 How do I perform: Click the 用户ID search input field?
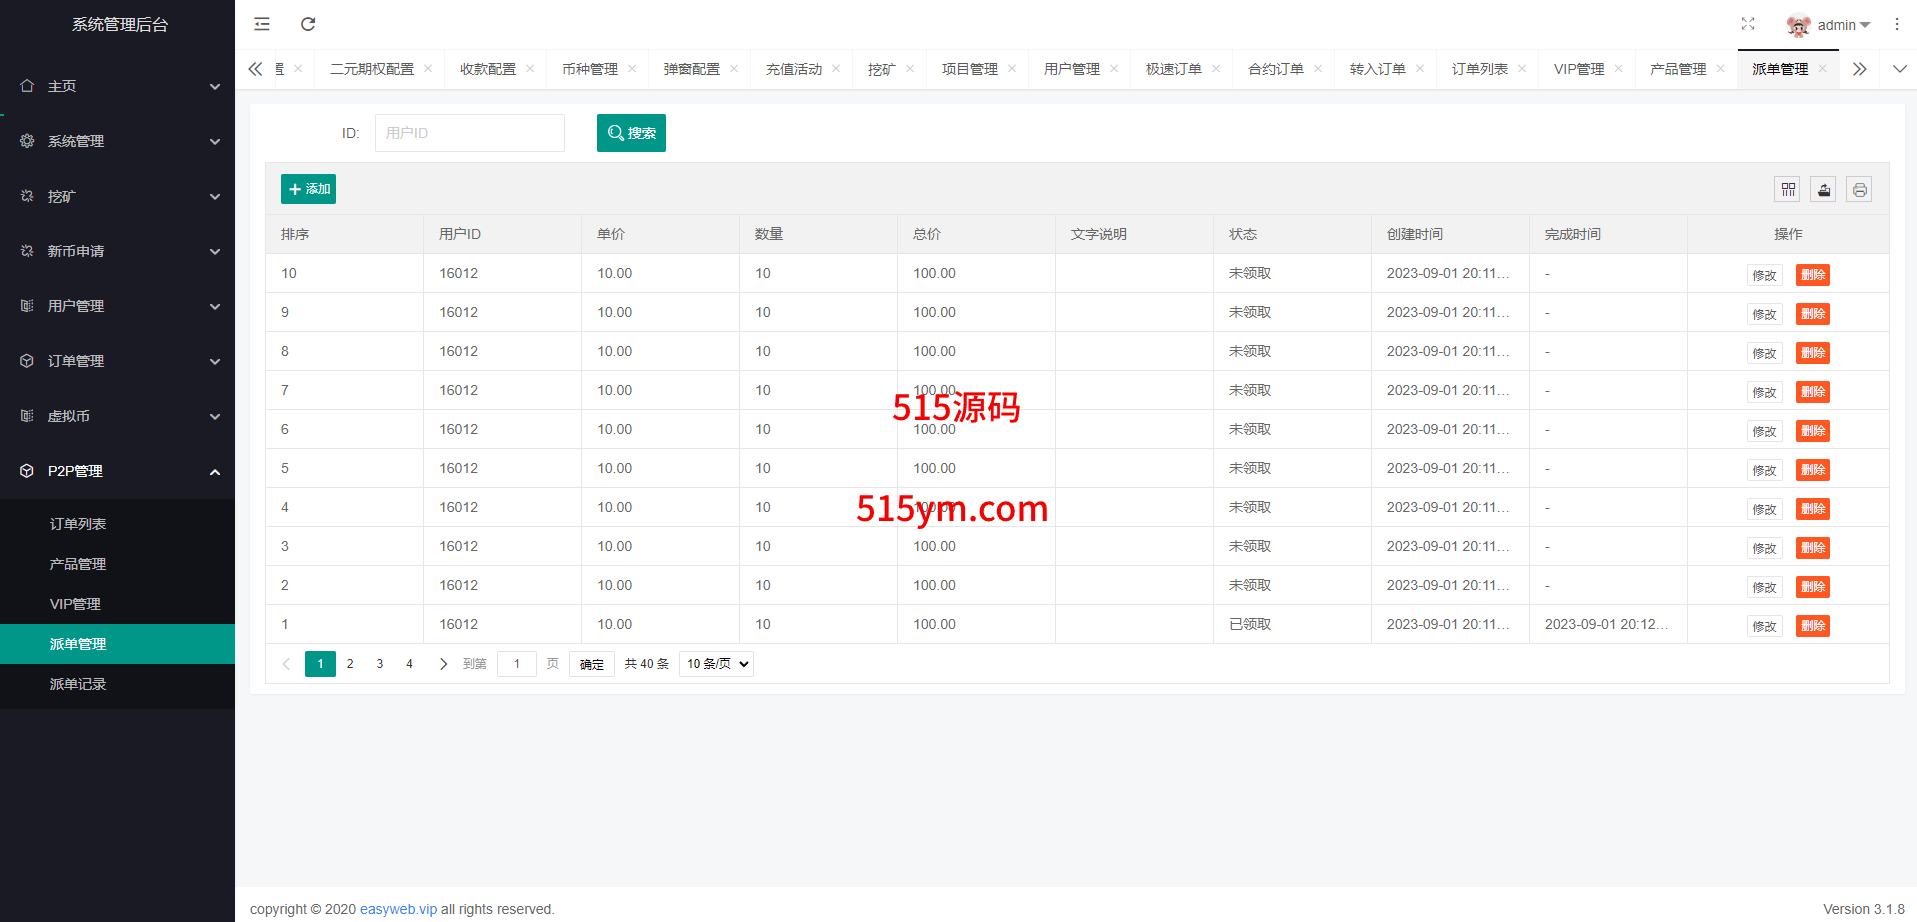(x=469, y=133)
